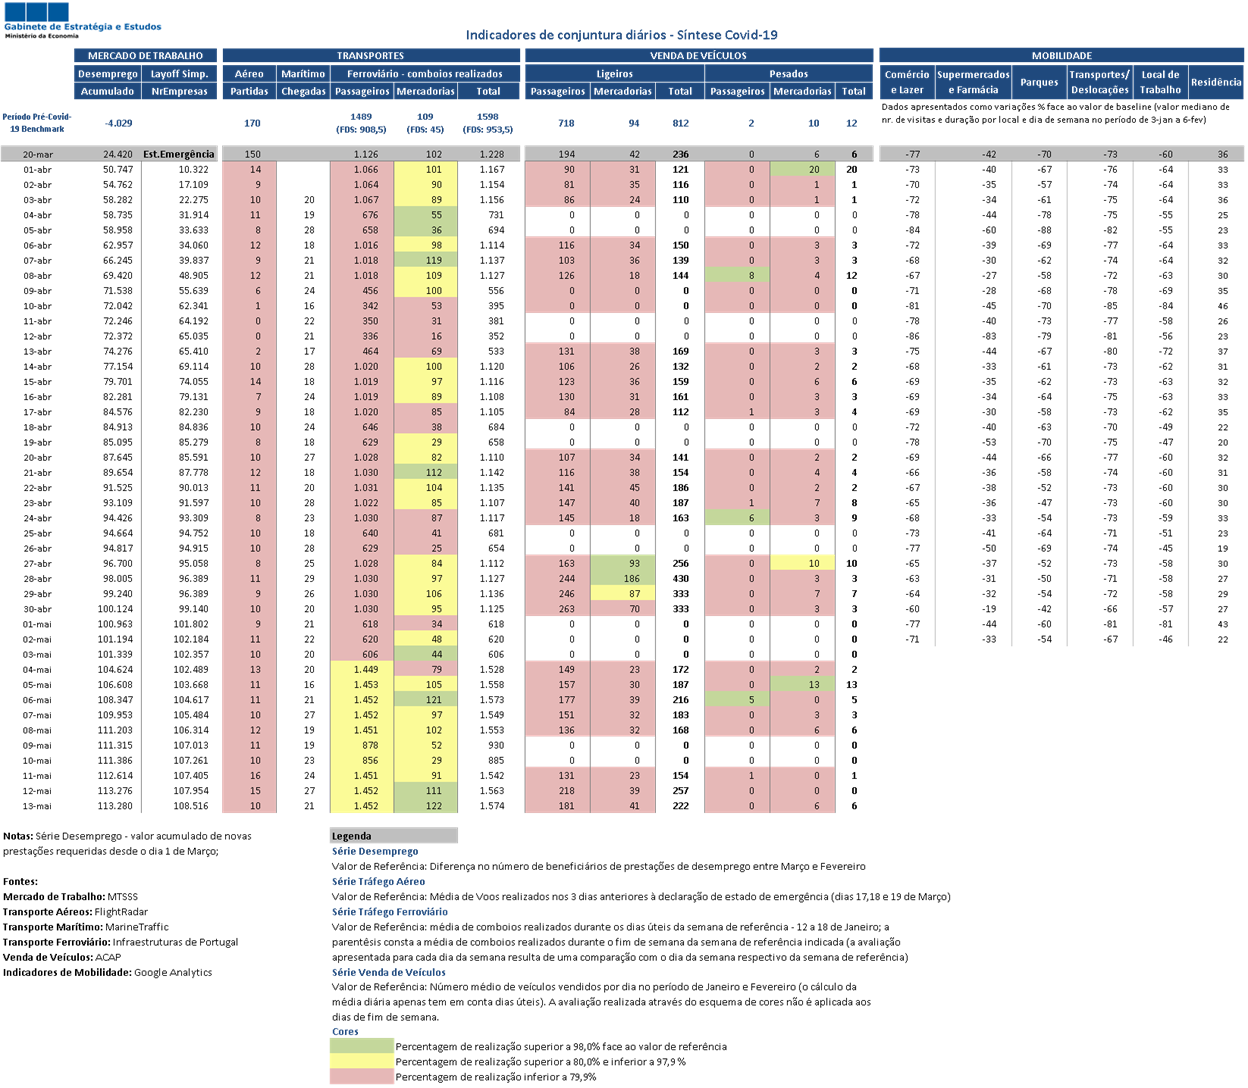Screen dimensions: 1248x1088
Task: Select the cell showing 1.228
Action: pos(491,154)
